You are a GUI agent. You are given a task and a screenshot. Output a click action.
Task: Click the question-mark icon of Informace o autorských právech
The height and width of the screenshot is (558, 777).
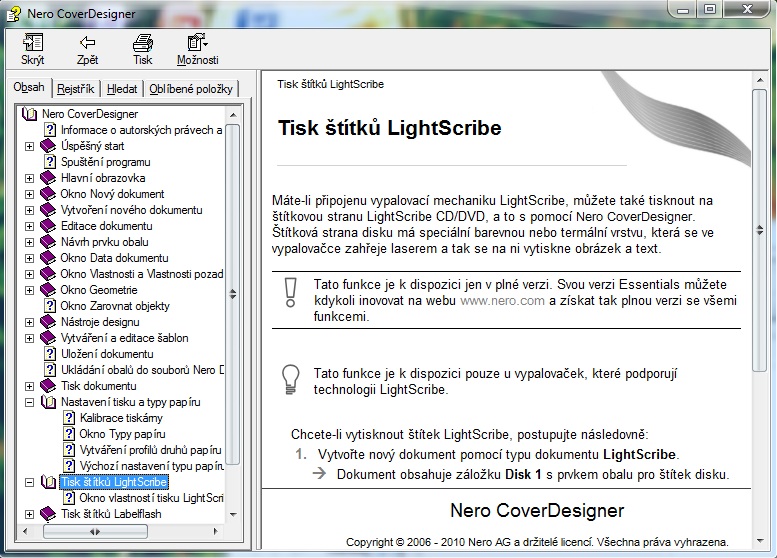click(x=50, y=130)
